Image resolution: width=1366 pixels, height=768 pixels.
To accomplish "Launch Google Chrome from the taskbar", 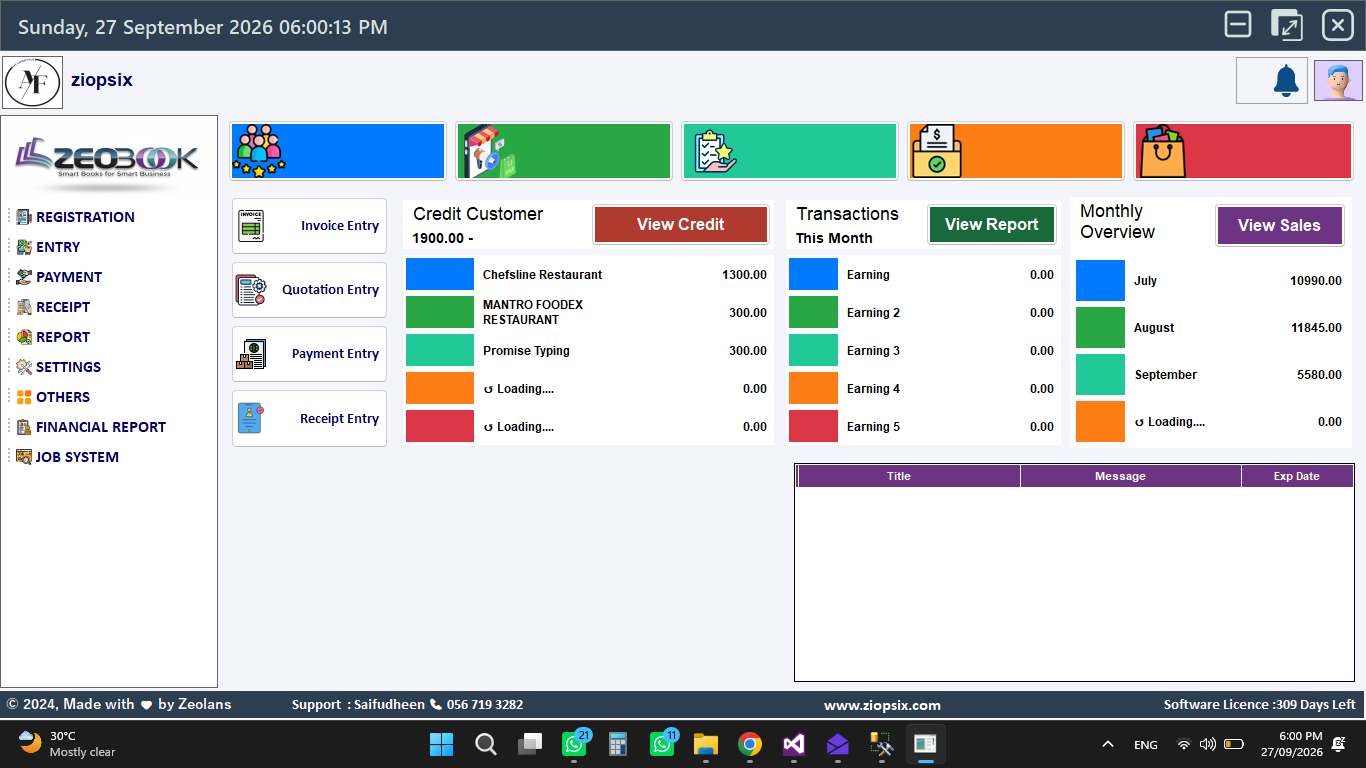I will point(749,744).
